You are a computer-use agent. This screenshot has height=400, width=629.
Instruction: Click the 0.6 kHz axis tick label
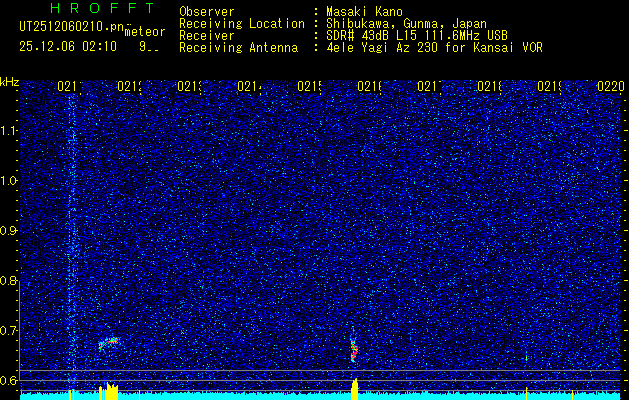pos(9,380)
